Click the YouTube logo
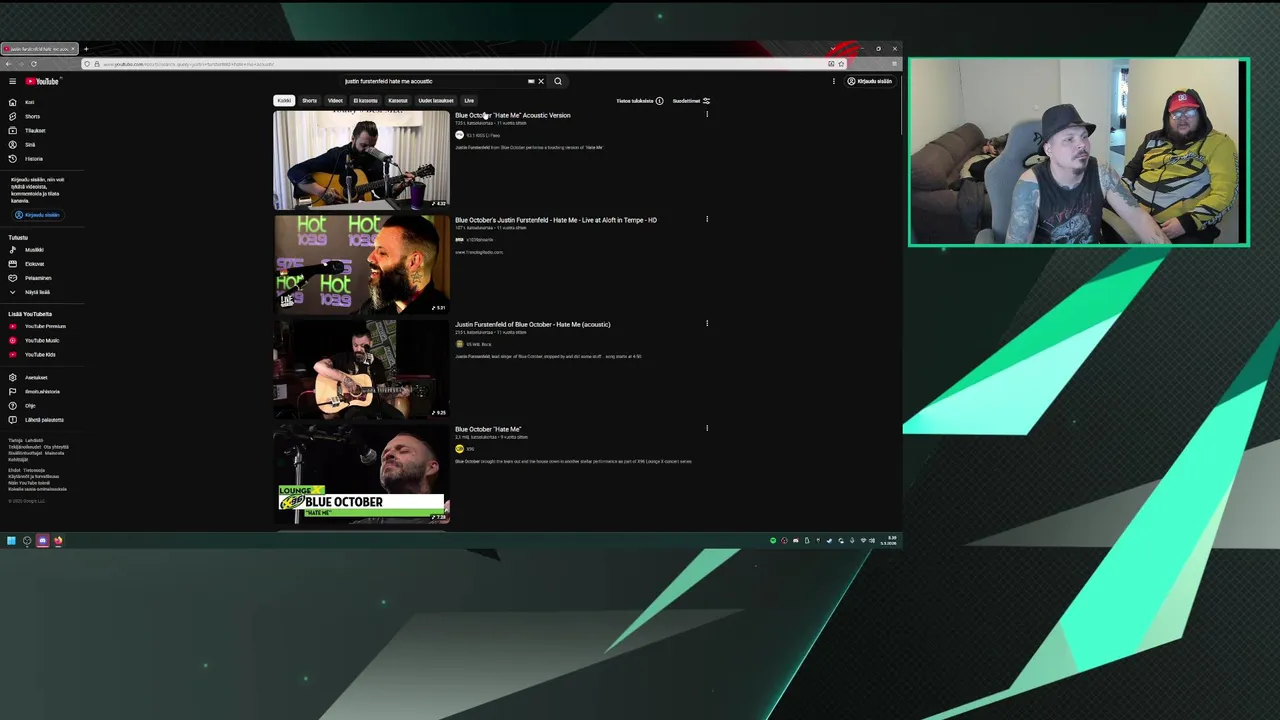The height and width of the screenshot is (720, 1280). tap(43, 81)
